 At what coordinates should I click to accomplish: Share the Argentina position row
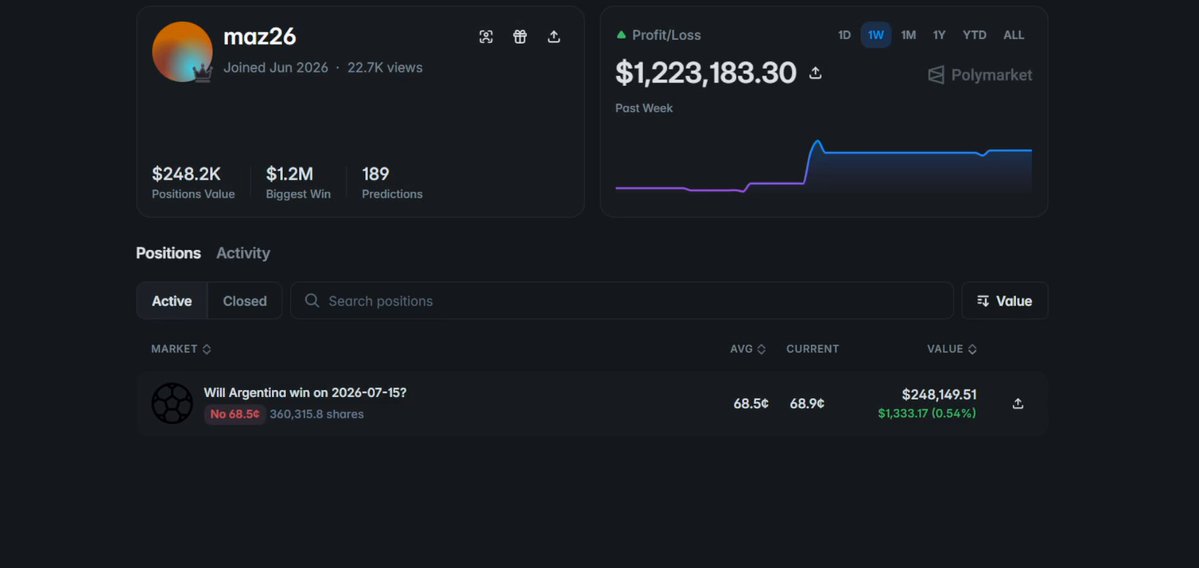pos(1018,404)
